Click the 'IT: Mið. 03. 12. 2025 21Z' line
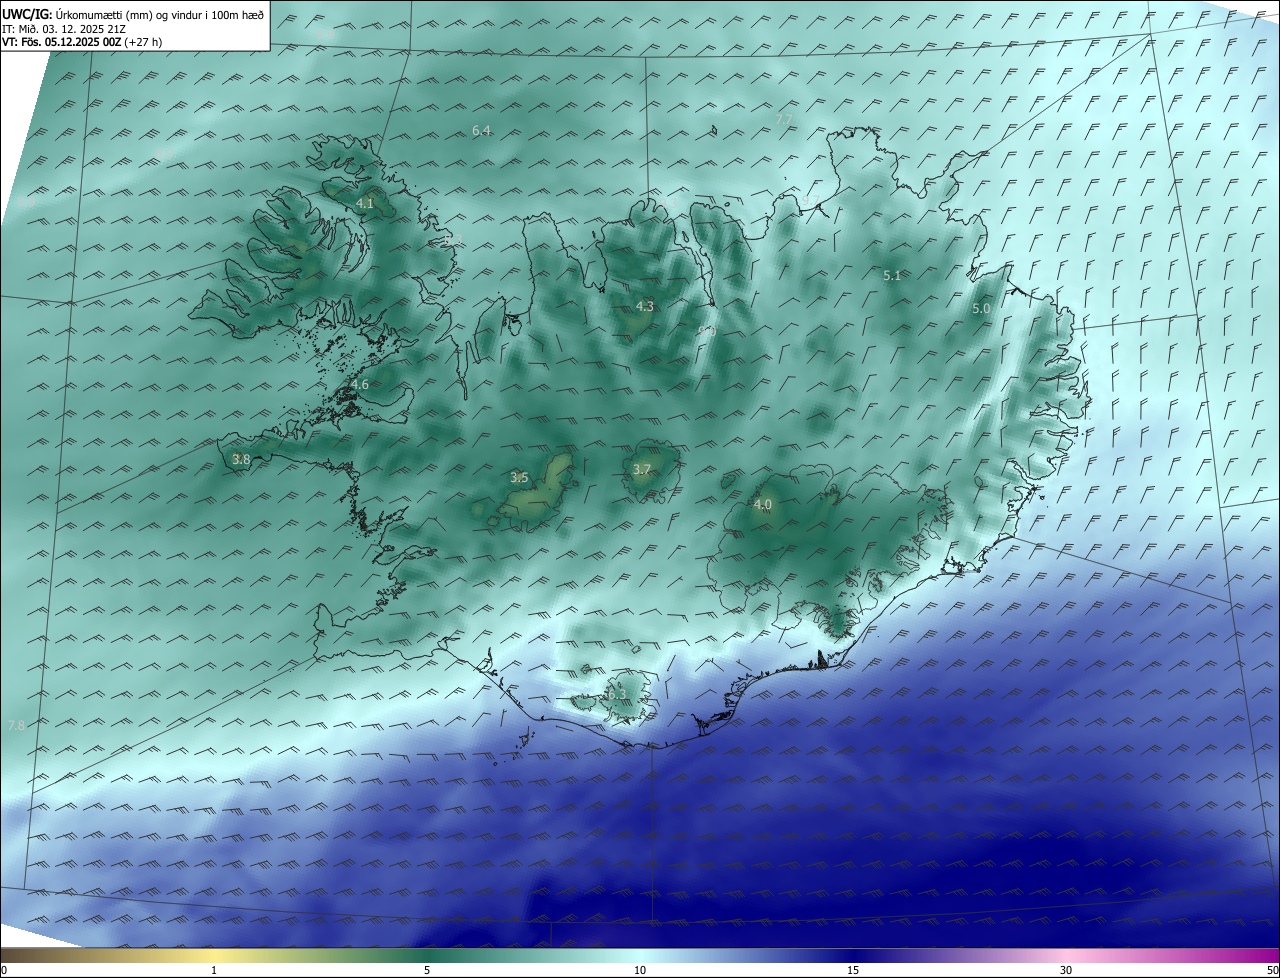 tap(64, 29)
